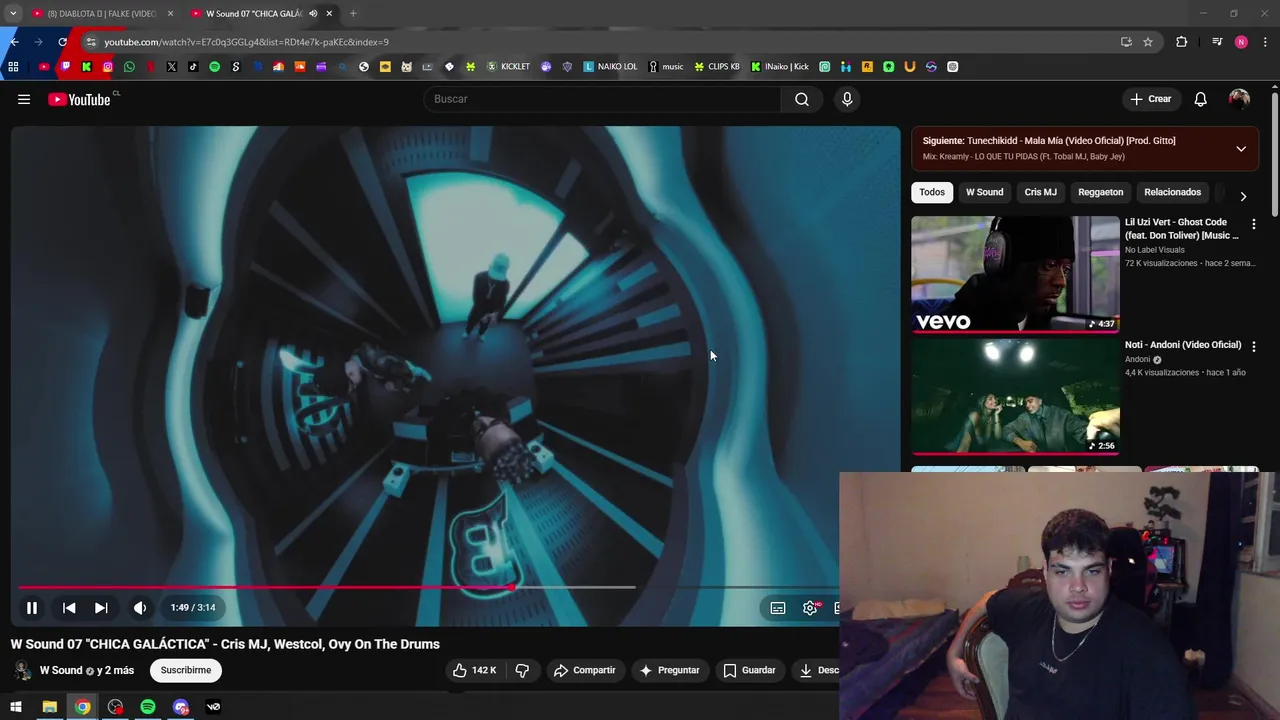Skip to the next video
This screenshot has height=720, width=1280.
pyautogui.click(x=101, y=607)
